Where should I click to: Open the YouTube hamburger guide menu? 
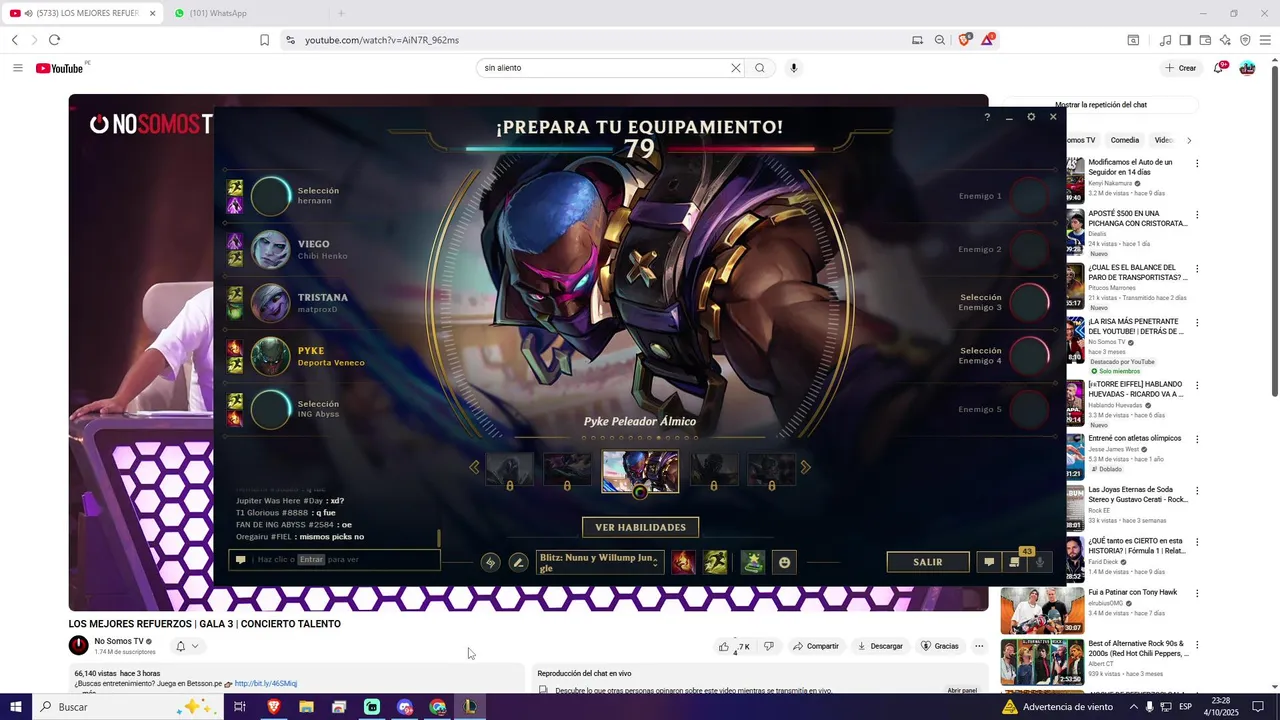[x=17, y=68]
